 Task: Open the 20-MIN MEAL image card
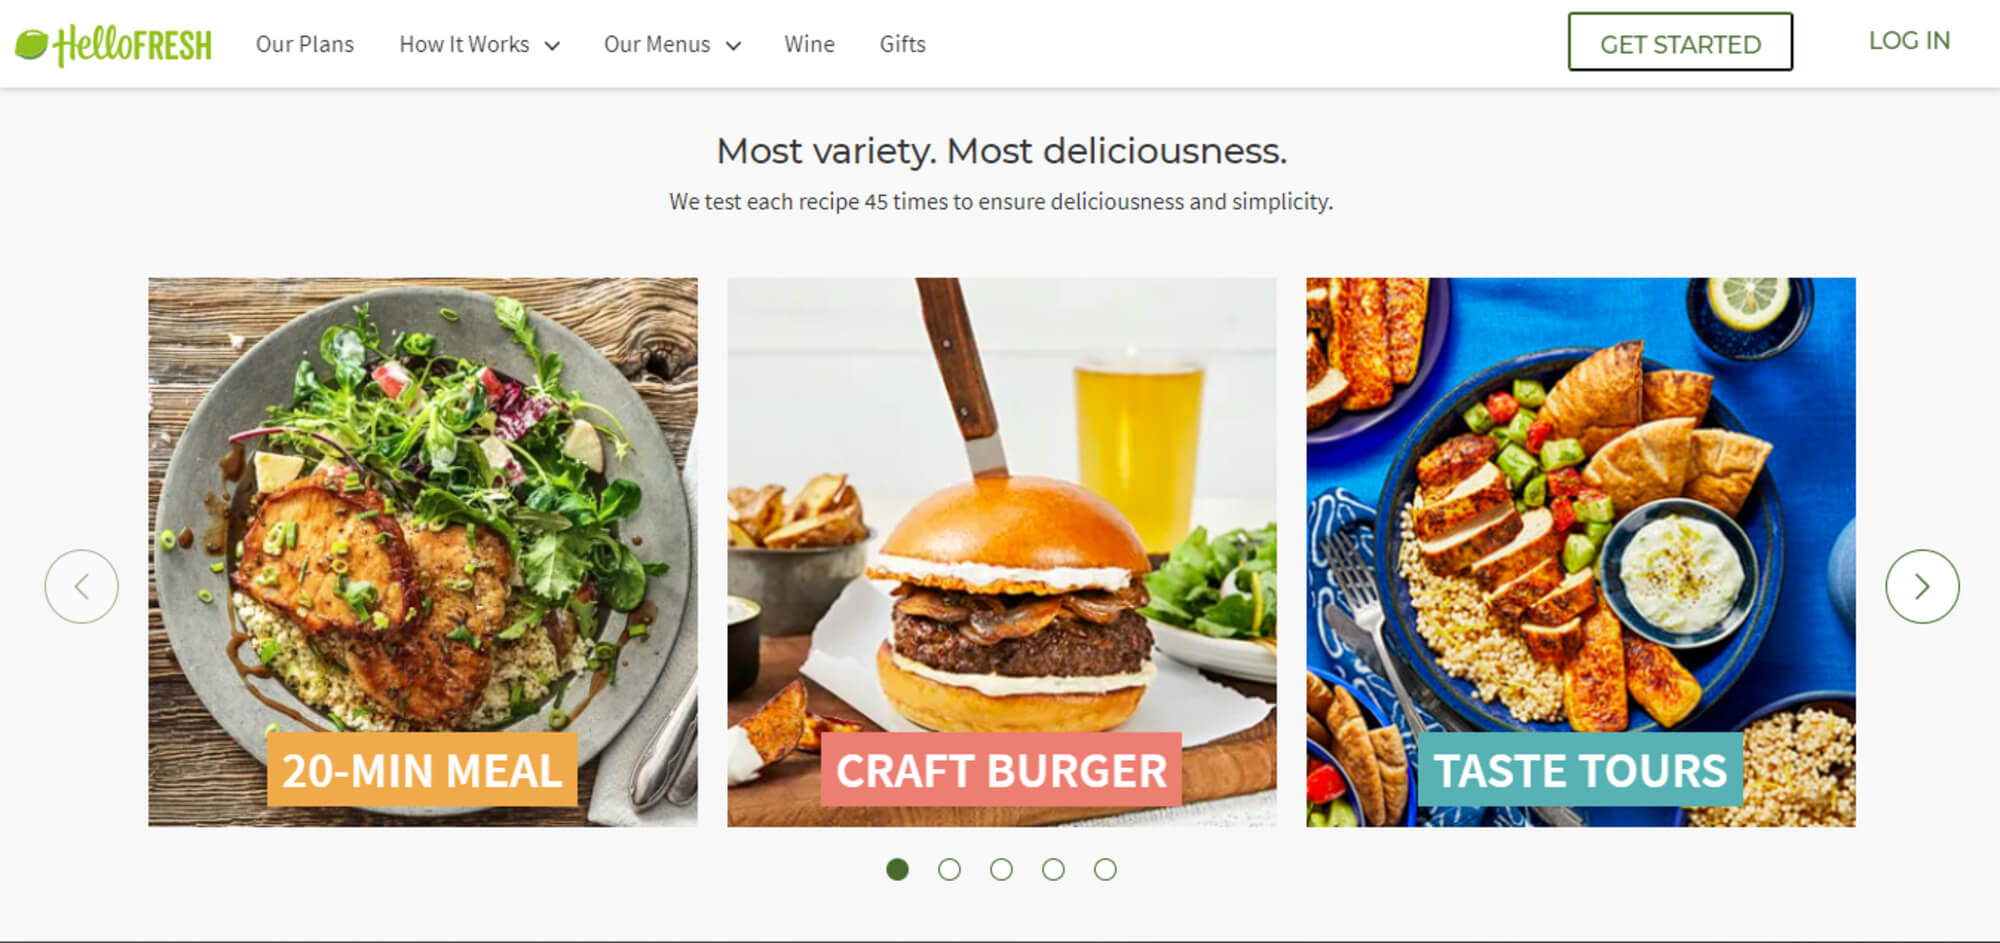[x=423, y=552]
